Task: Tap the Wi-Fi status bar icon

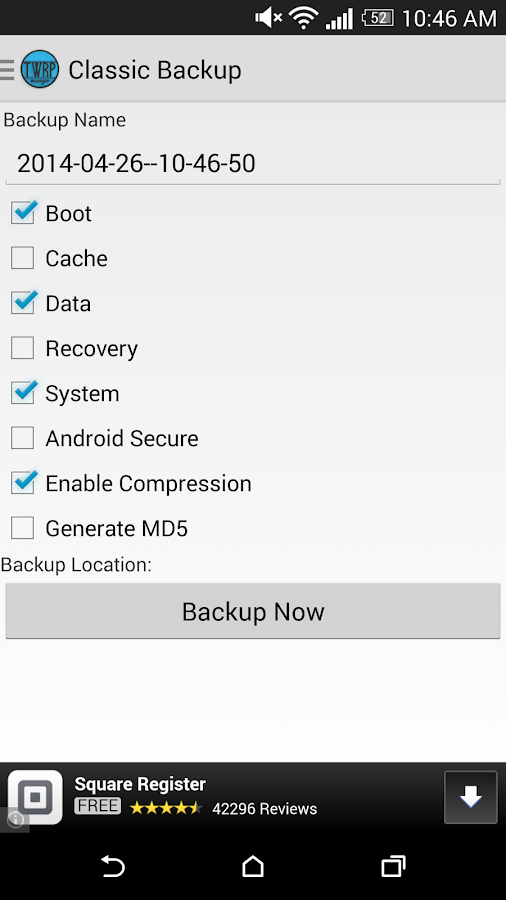Action: point(304,18)
